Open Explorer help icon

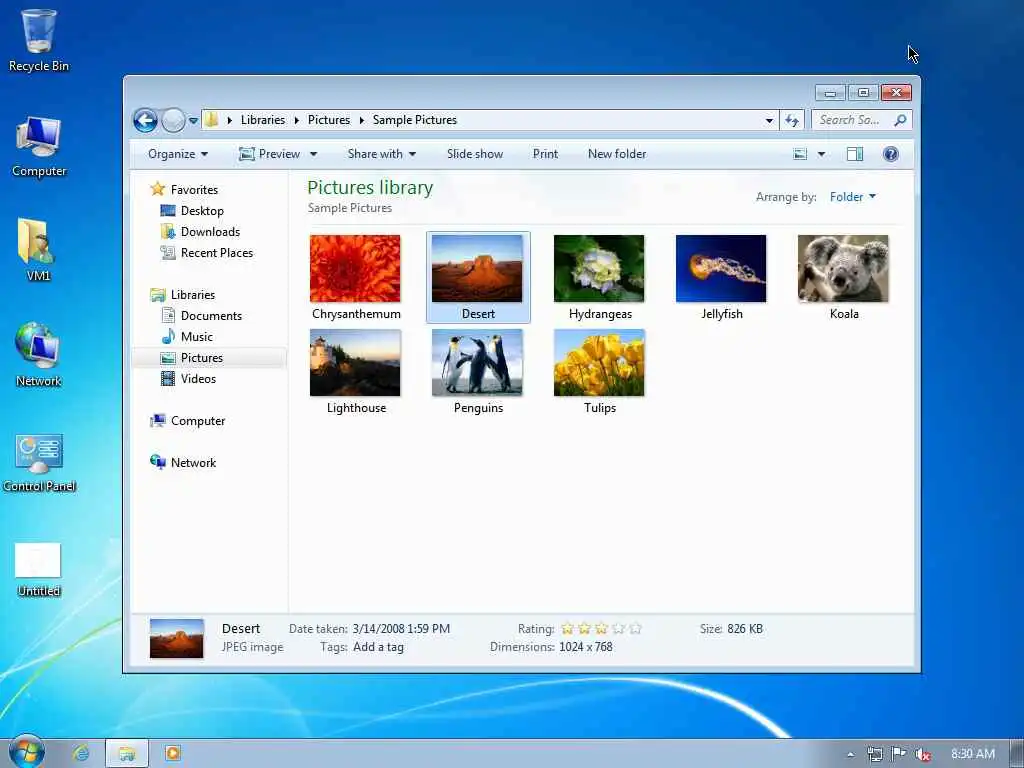click(x=891, y=154)
